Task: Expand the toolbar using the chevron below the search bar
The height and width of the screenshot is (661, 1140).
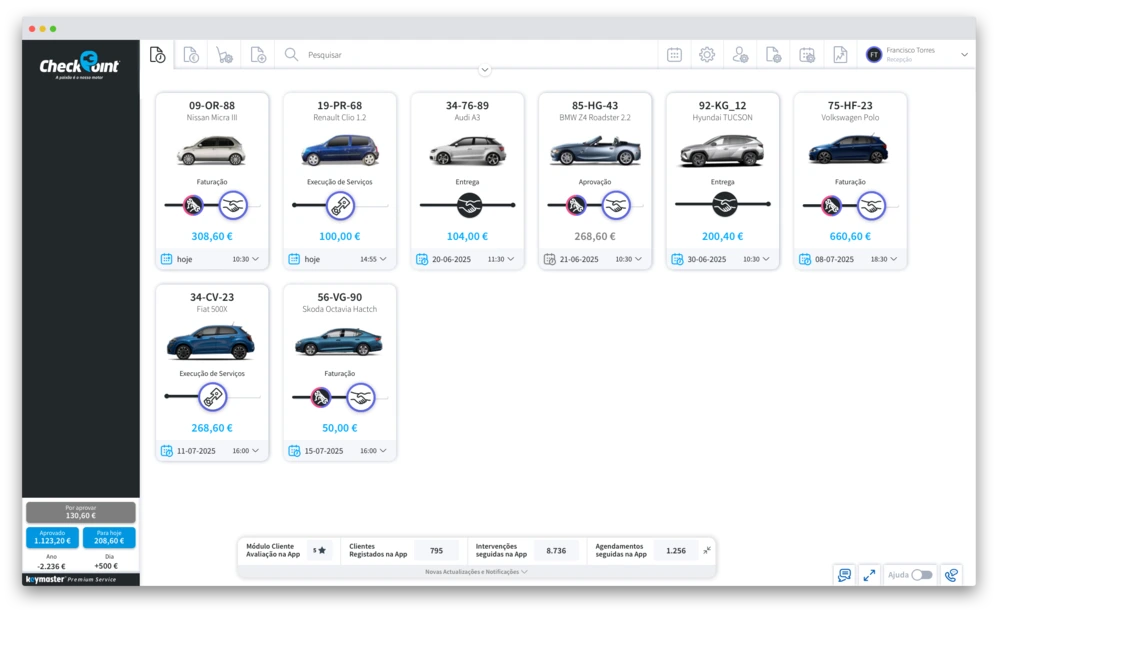Action: pyautogui.click(x=485, y=70)
